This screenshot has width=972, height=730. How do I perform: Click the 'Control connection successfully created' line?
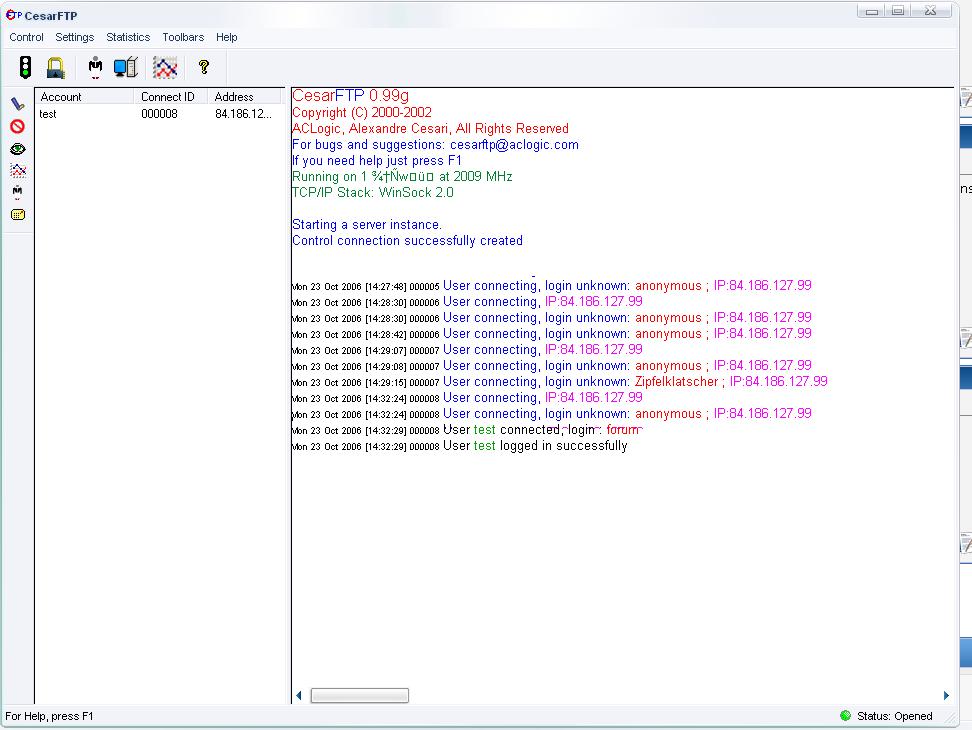[x=407, y=240]
